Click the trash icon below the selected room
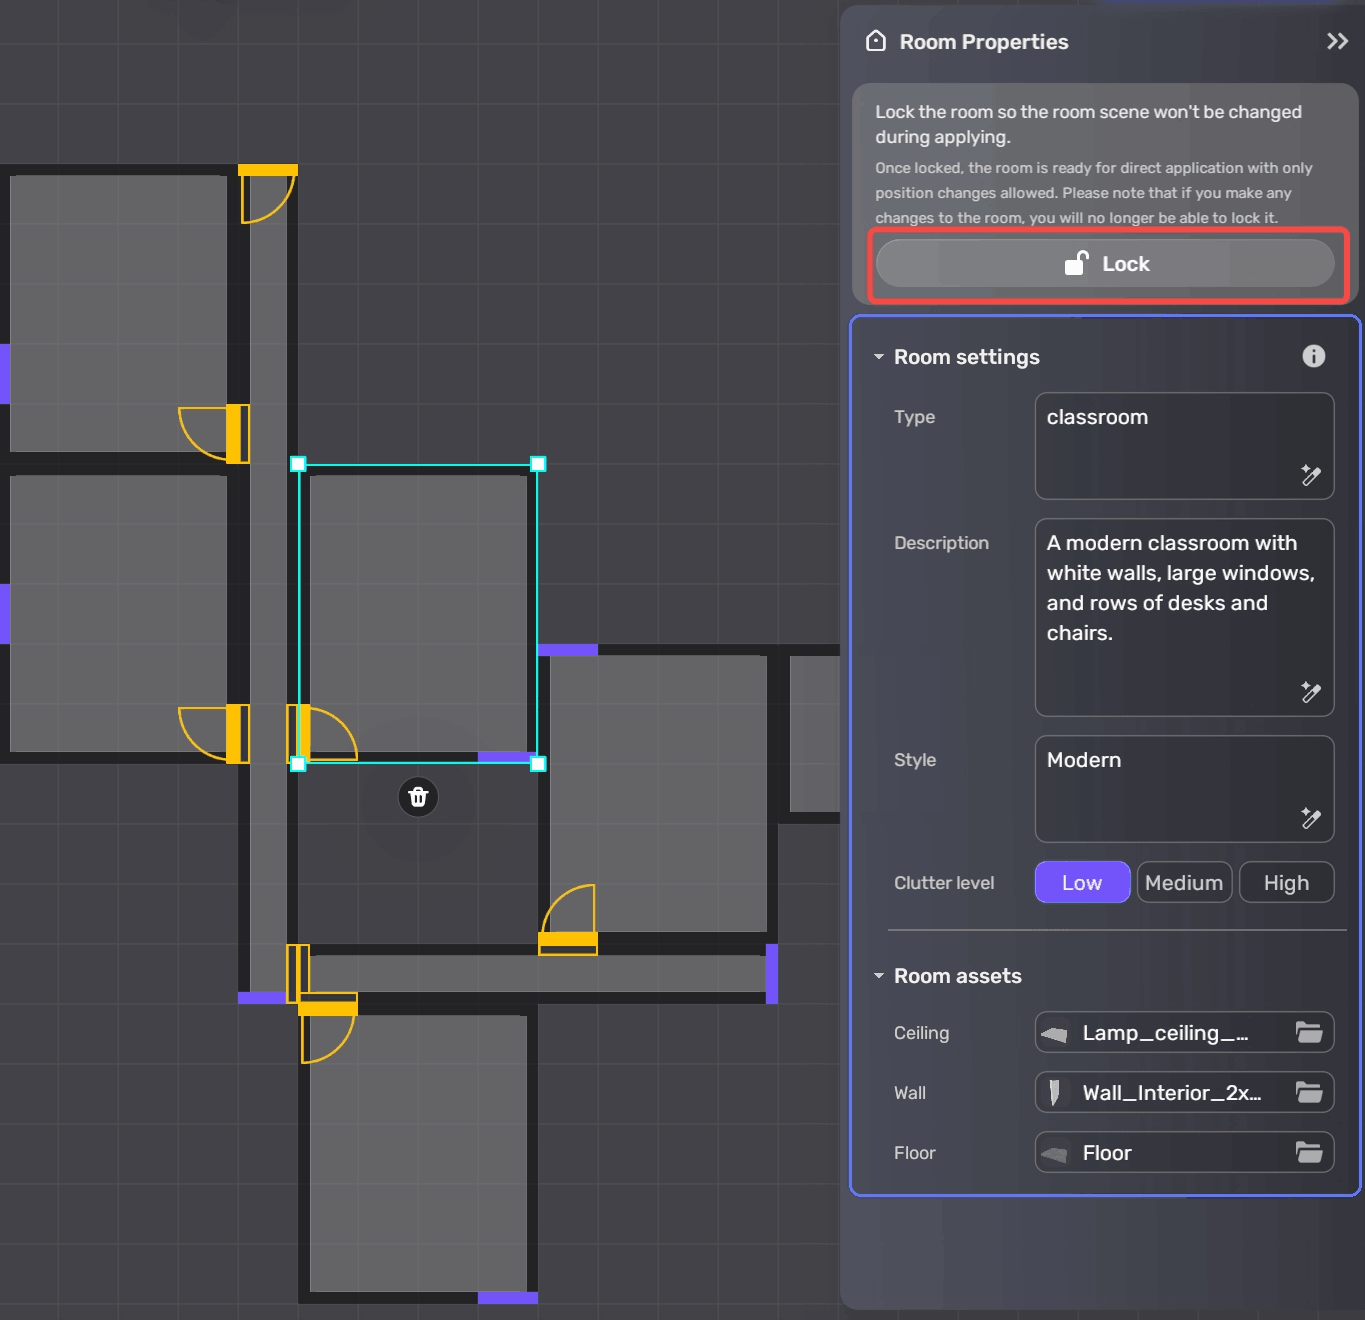 pyautogui.click(x=418, y=797)
